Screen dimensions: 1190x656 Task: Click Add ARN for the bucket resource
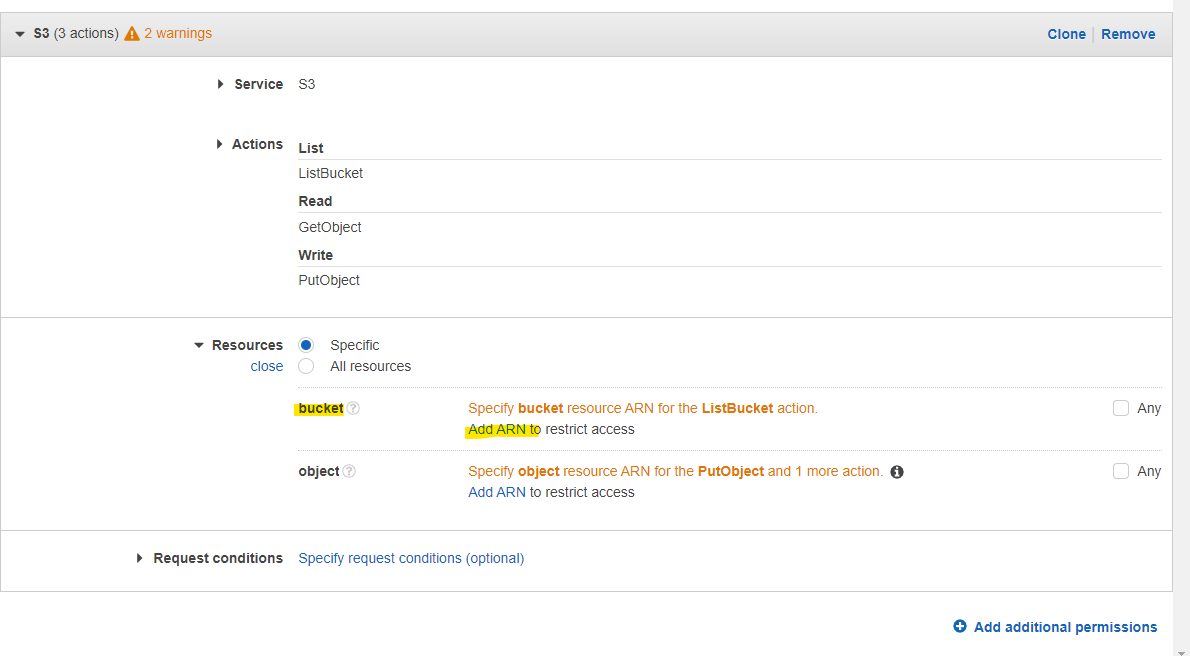click(497, 429)
